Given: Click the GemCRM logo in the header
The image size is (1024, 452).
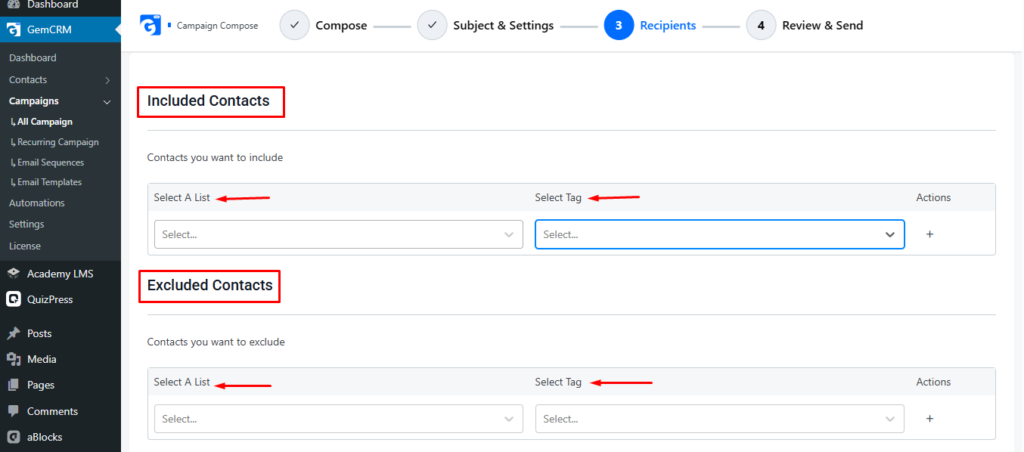Looking at the screenshot, I should [150, 25].
